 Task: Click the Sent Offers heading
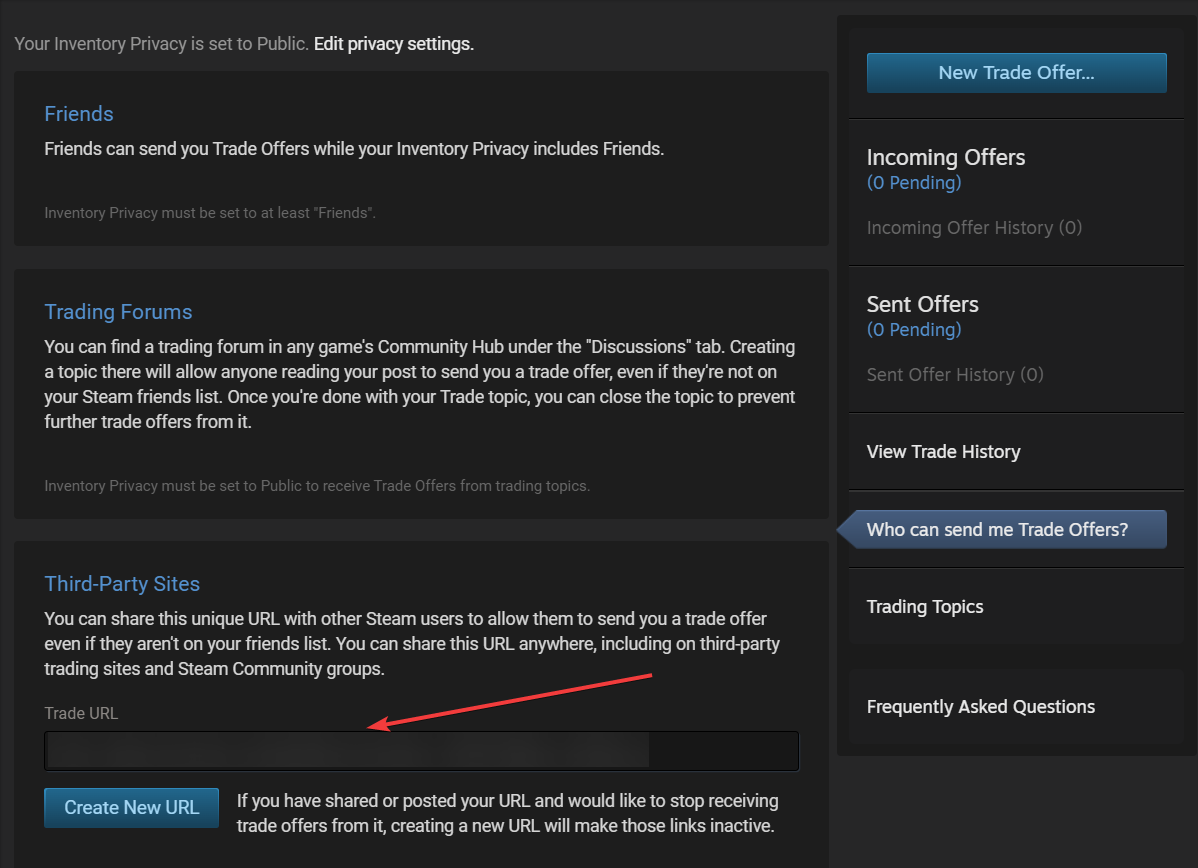(922, 304)
